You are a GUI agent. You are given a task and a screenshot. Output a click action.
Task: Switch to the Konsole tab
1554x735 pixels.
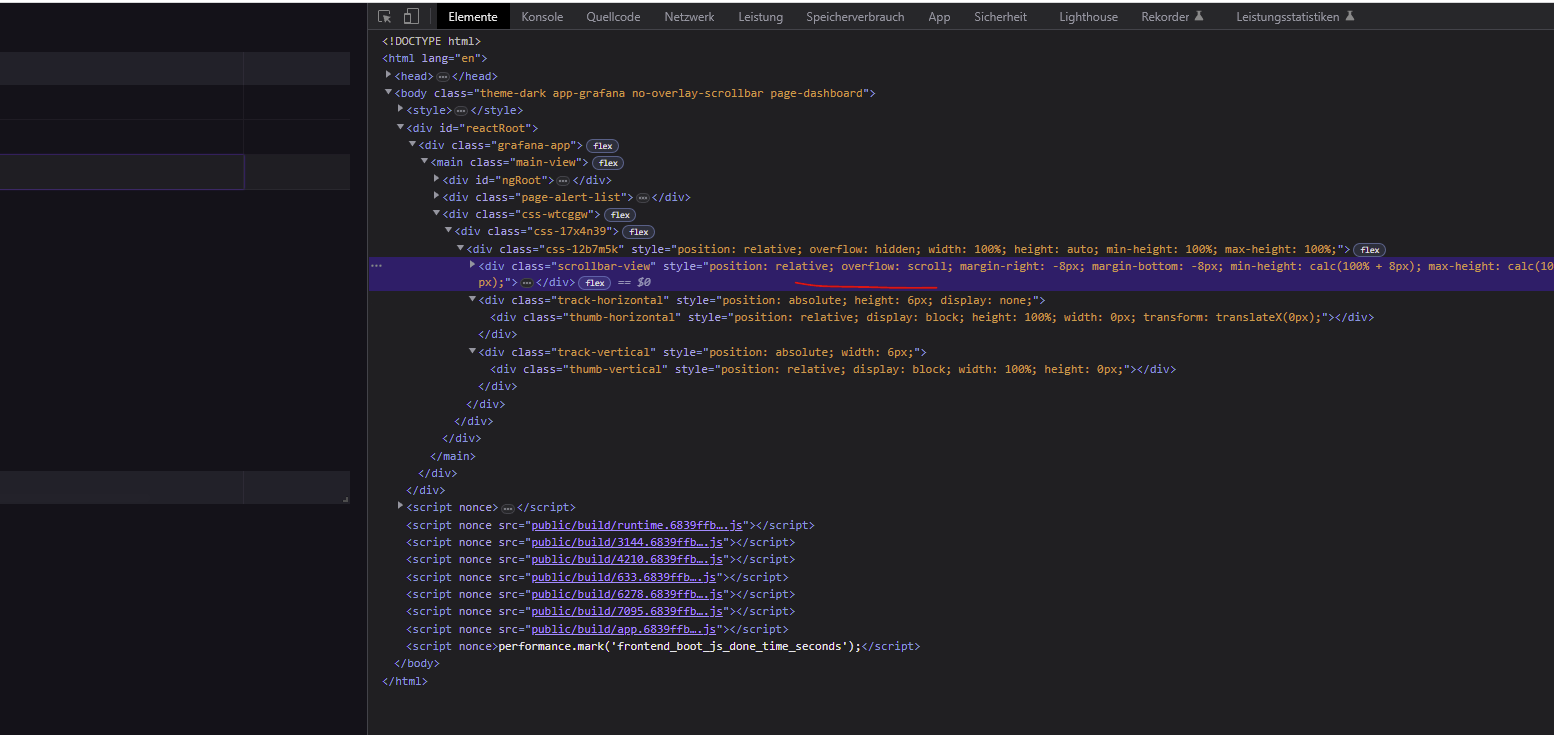(x=542, y=17)
